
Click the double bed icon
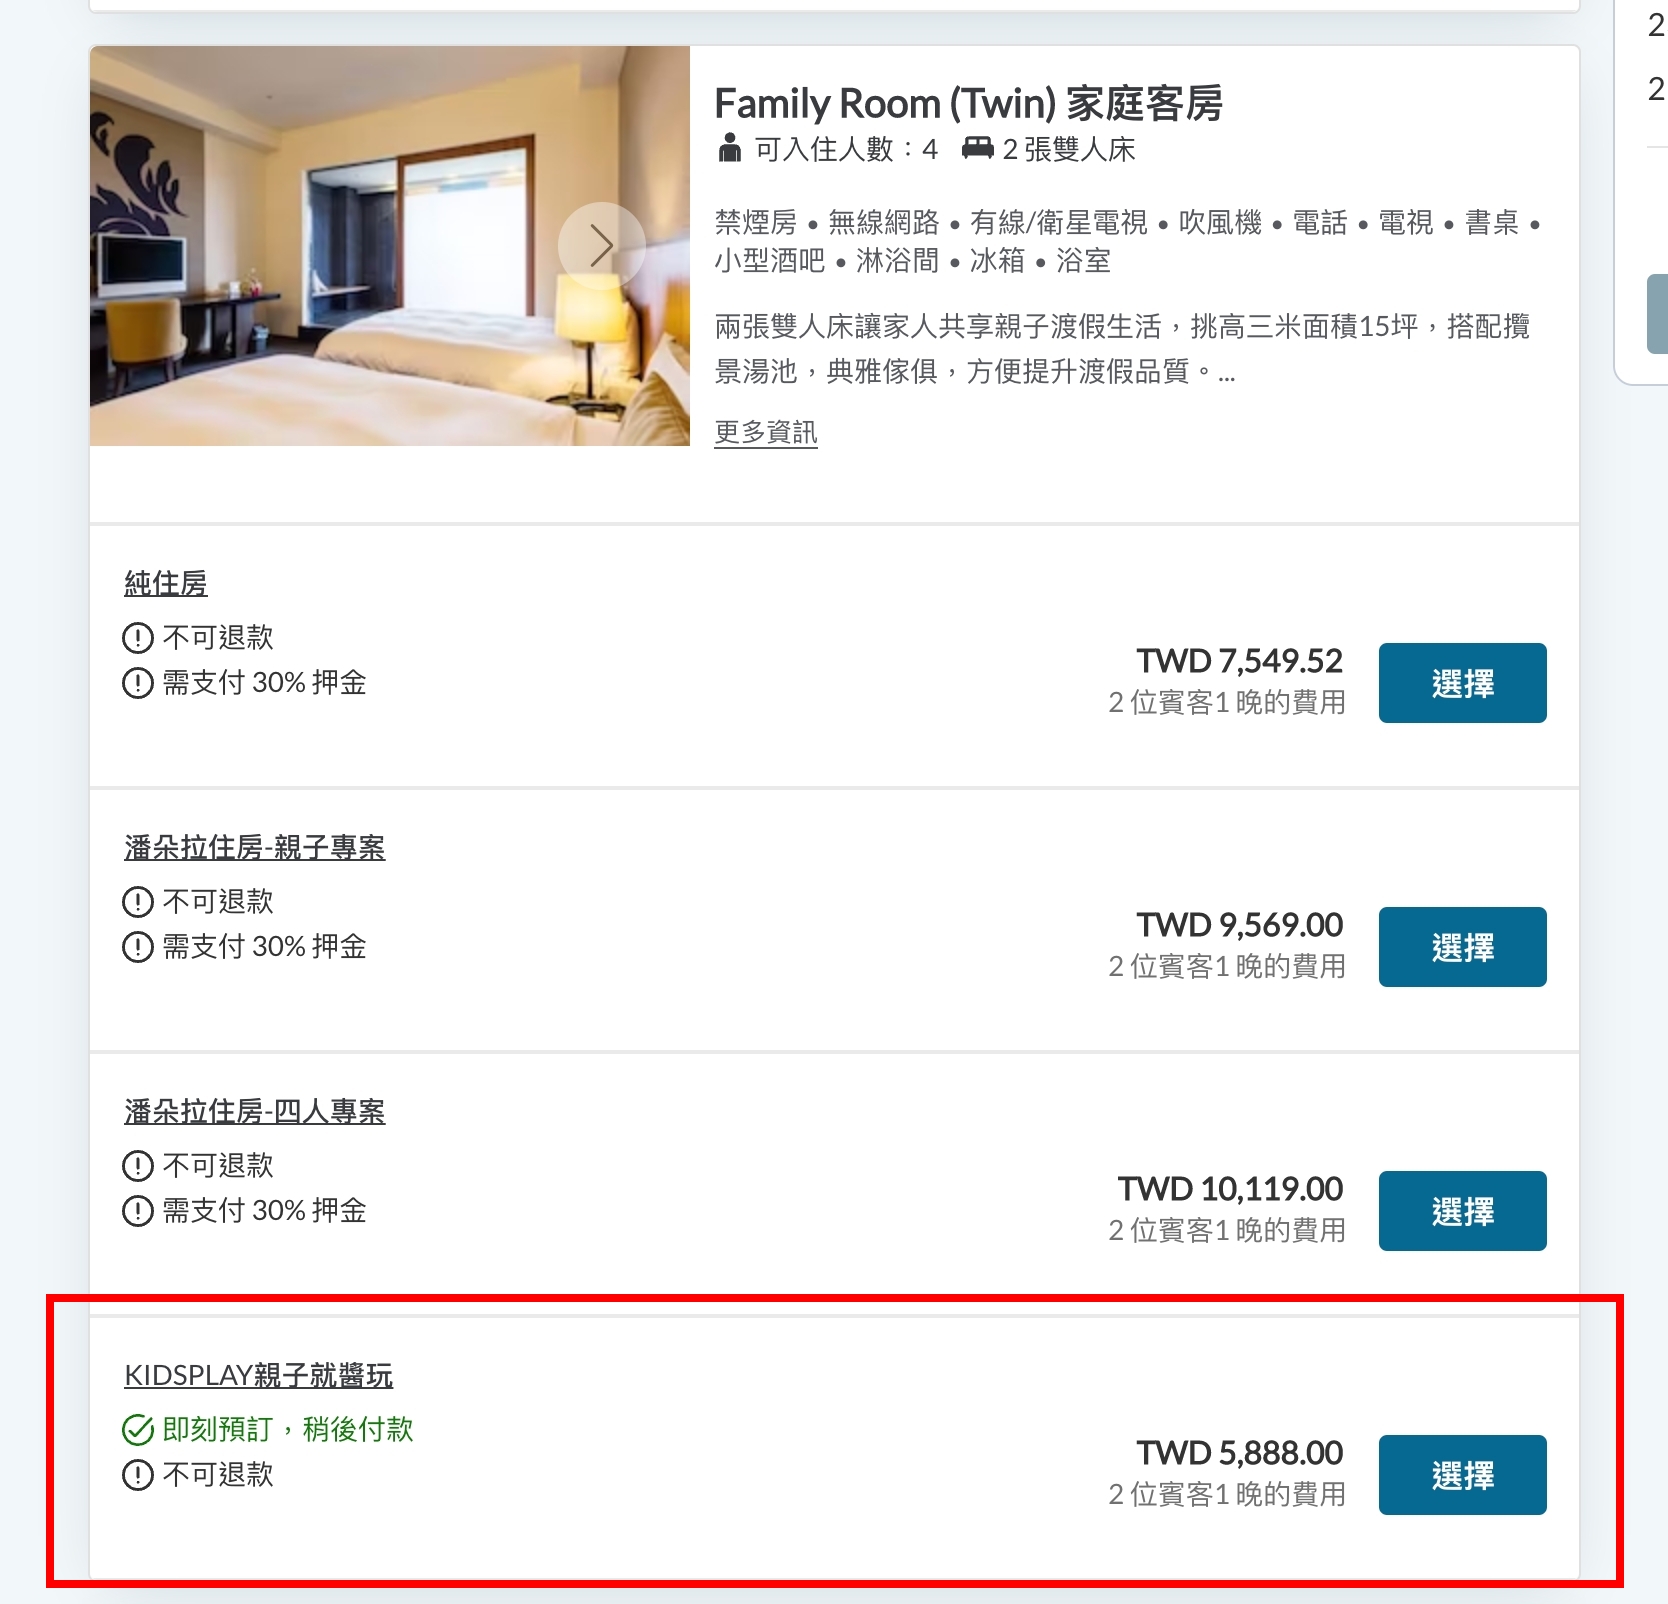pos(977,148)
